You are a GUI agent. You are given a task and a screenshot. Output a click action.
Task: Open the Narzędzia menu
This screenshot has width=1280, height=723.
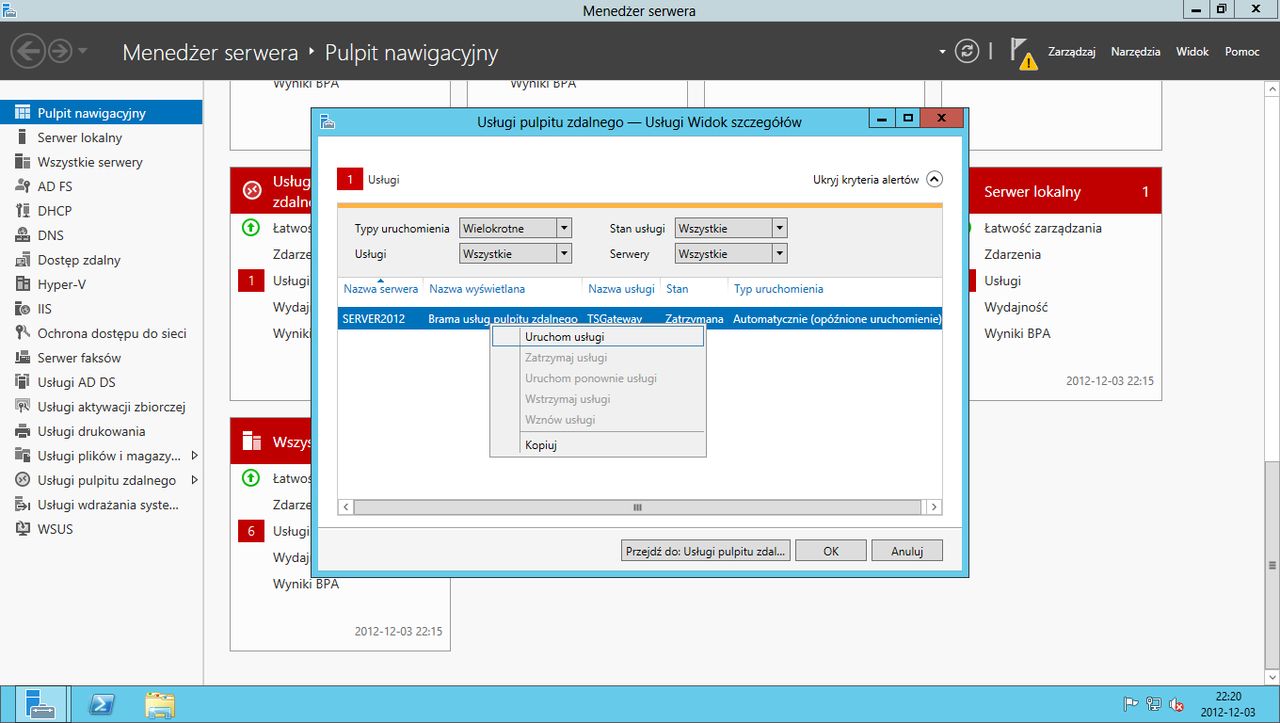click(x=1136, y=51)
